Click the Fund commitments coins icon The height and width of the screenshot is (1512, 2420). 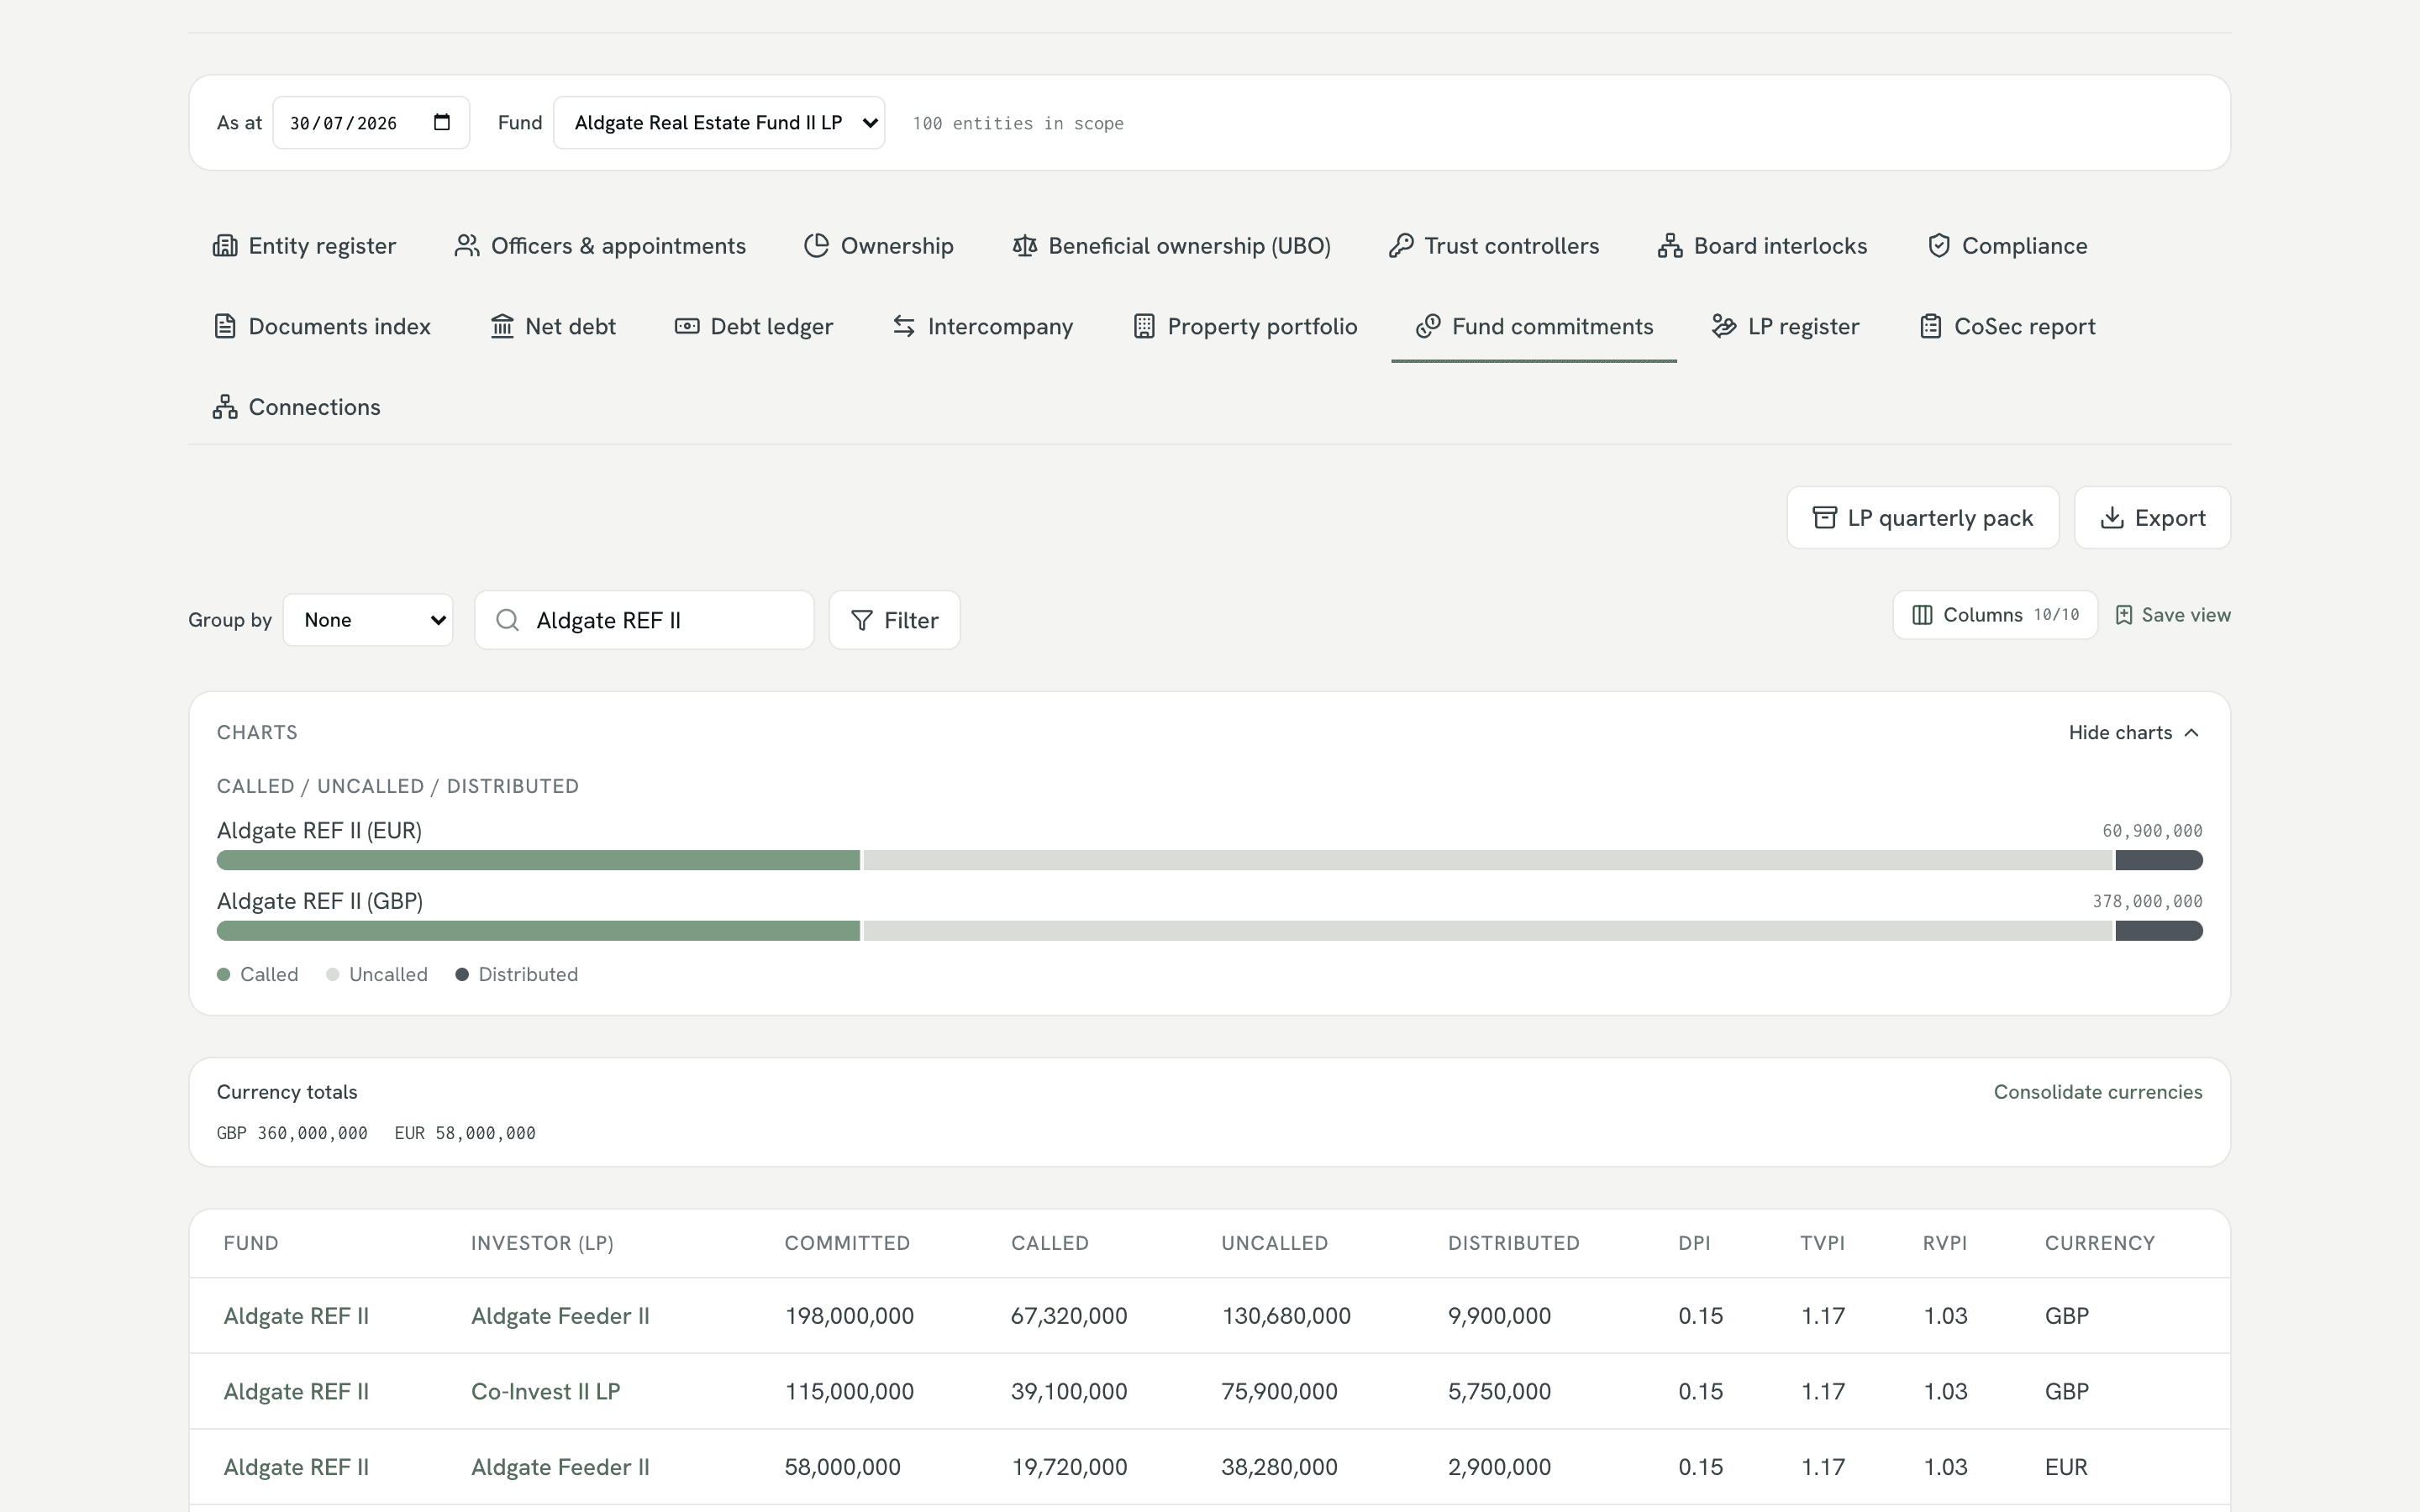(x=1428, y=326)
